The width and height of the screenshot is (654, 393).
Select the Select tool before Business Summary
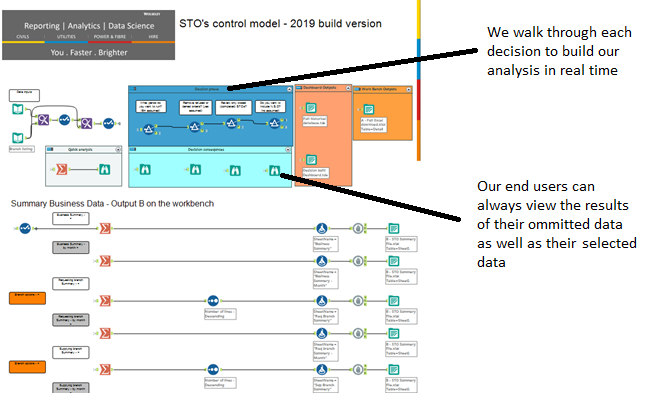point(25,228)
